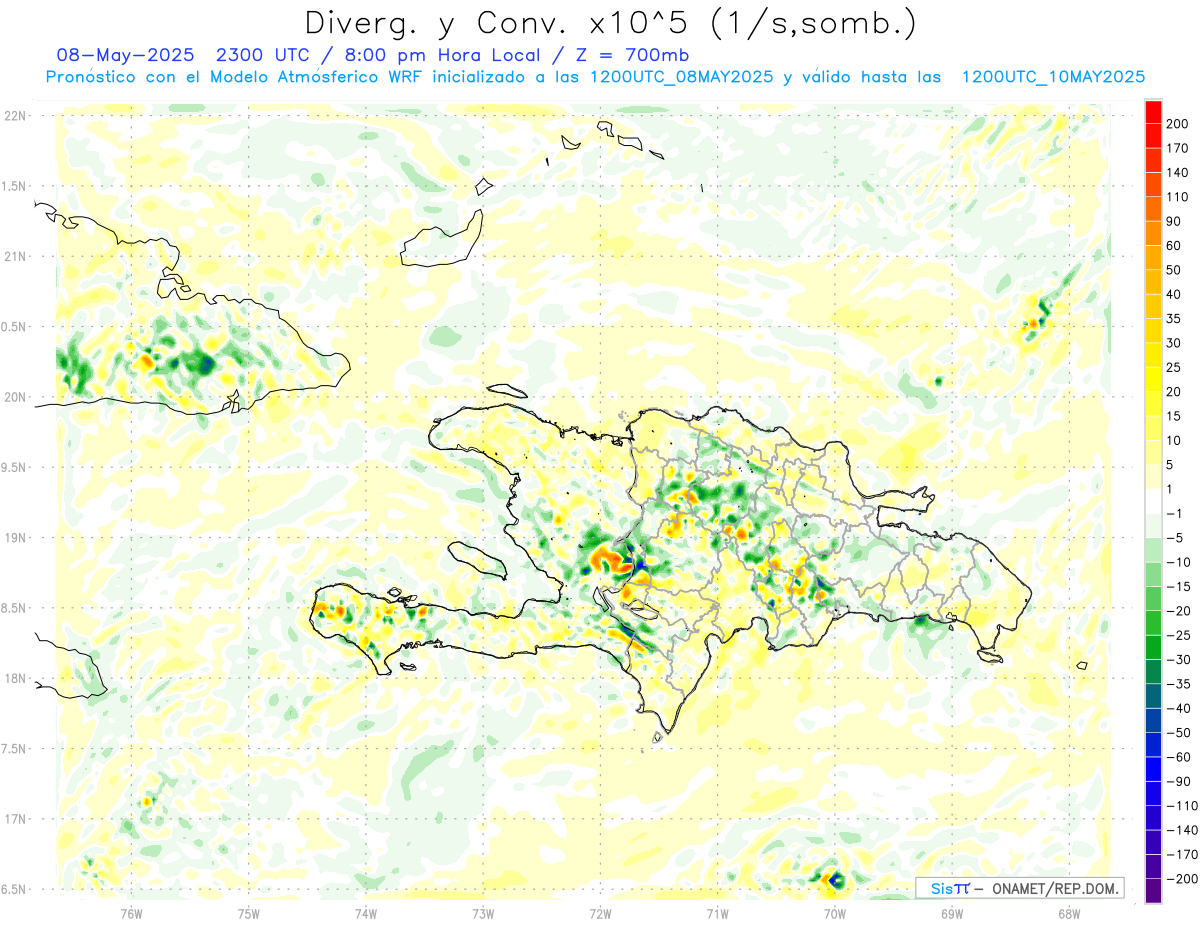Click the '22N' latitude label

tap(14, 116)
